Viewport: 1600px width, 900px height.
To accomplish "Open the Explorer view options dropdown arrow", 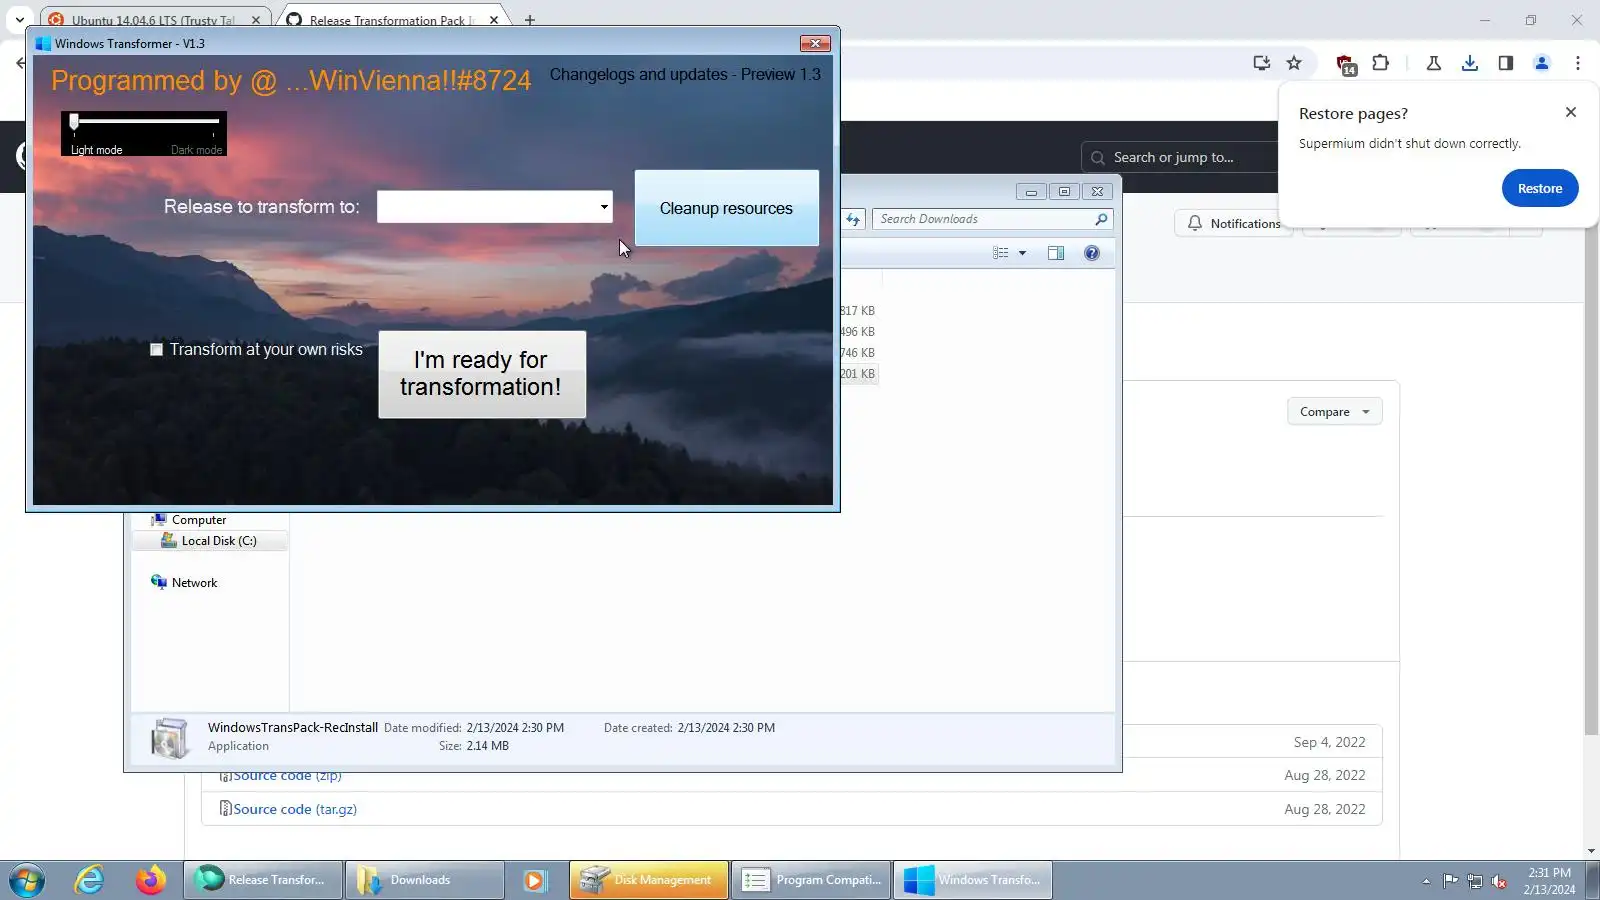I will (x=1022, y=253).
